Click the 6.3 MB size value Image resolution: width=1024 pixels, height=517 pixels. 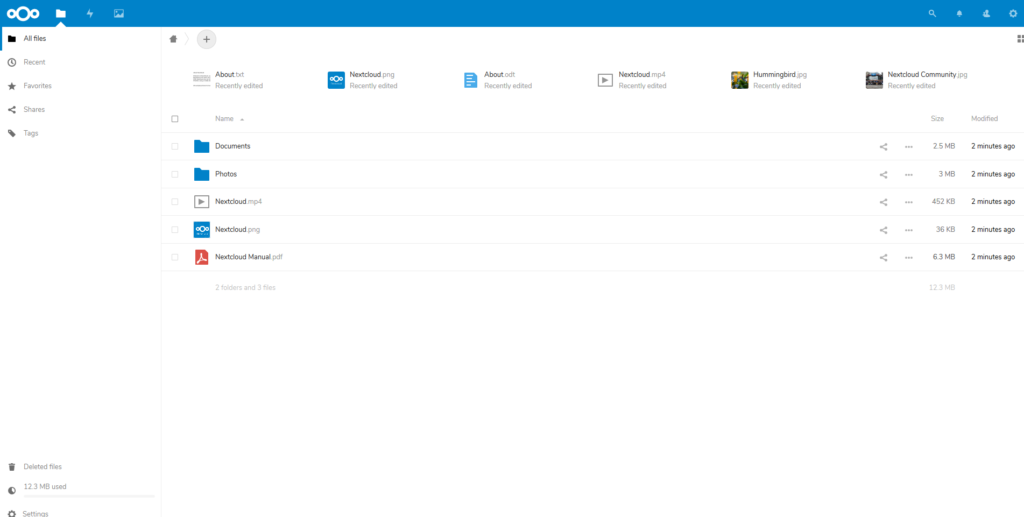tap(944, 257)
